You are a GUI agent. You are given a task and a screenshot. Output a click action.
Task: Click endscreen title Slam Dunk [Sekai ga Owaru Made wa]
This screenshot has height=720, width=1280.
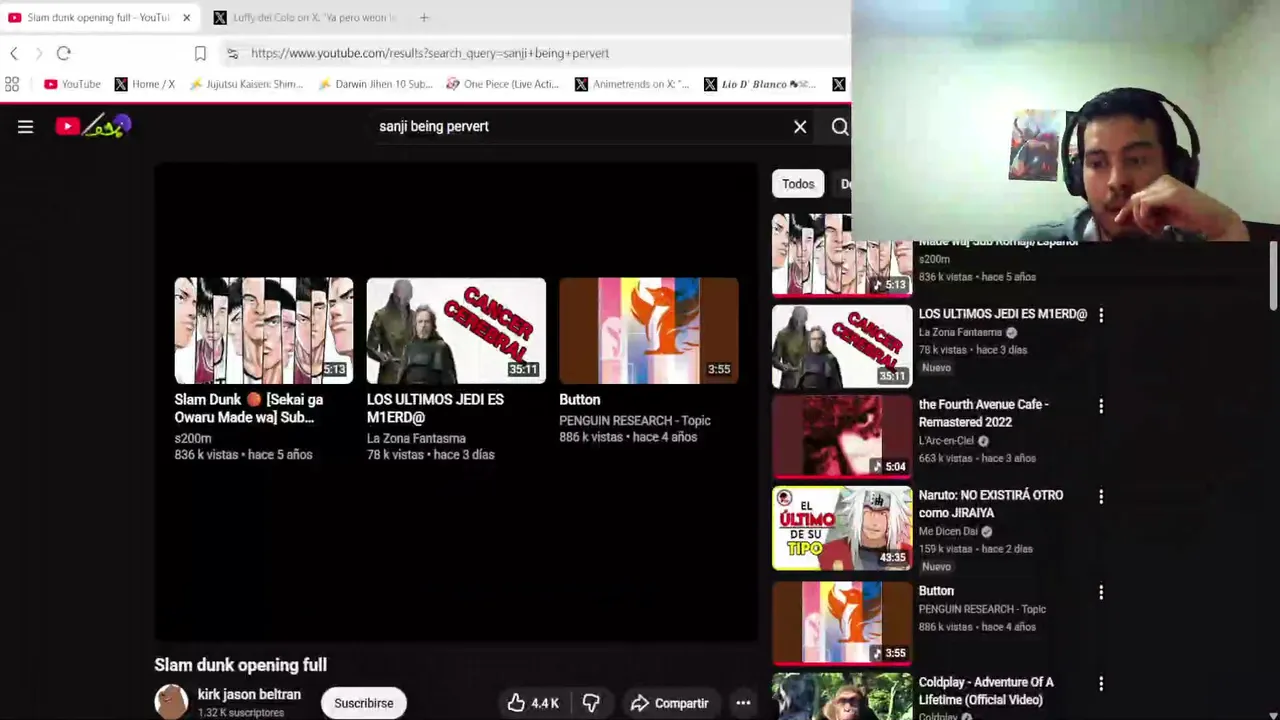pyautogui.click(x=249, y=408)
